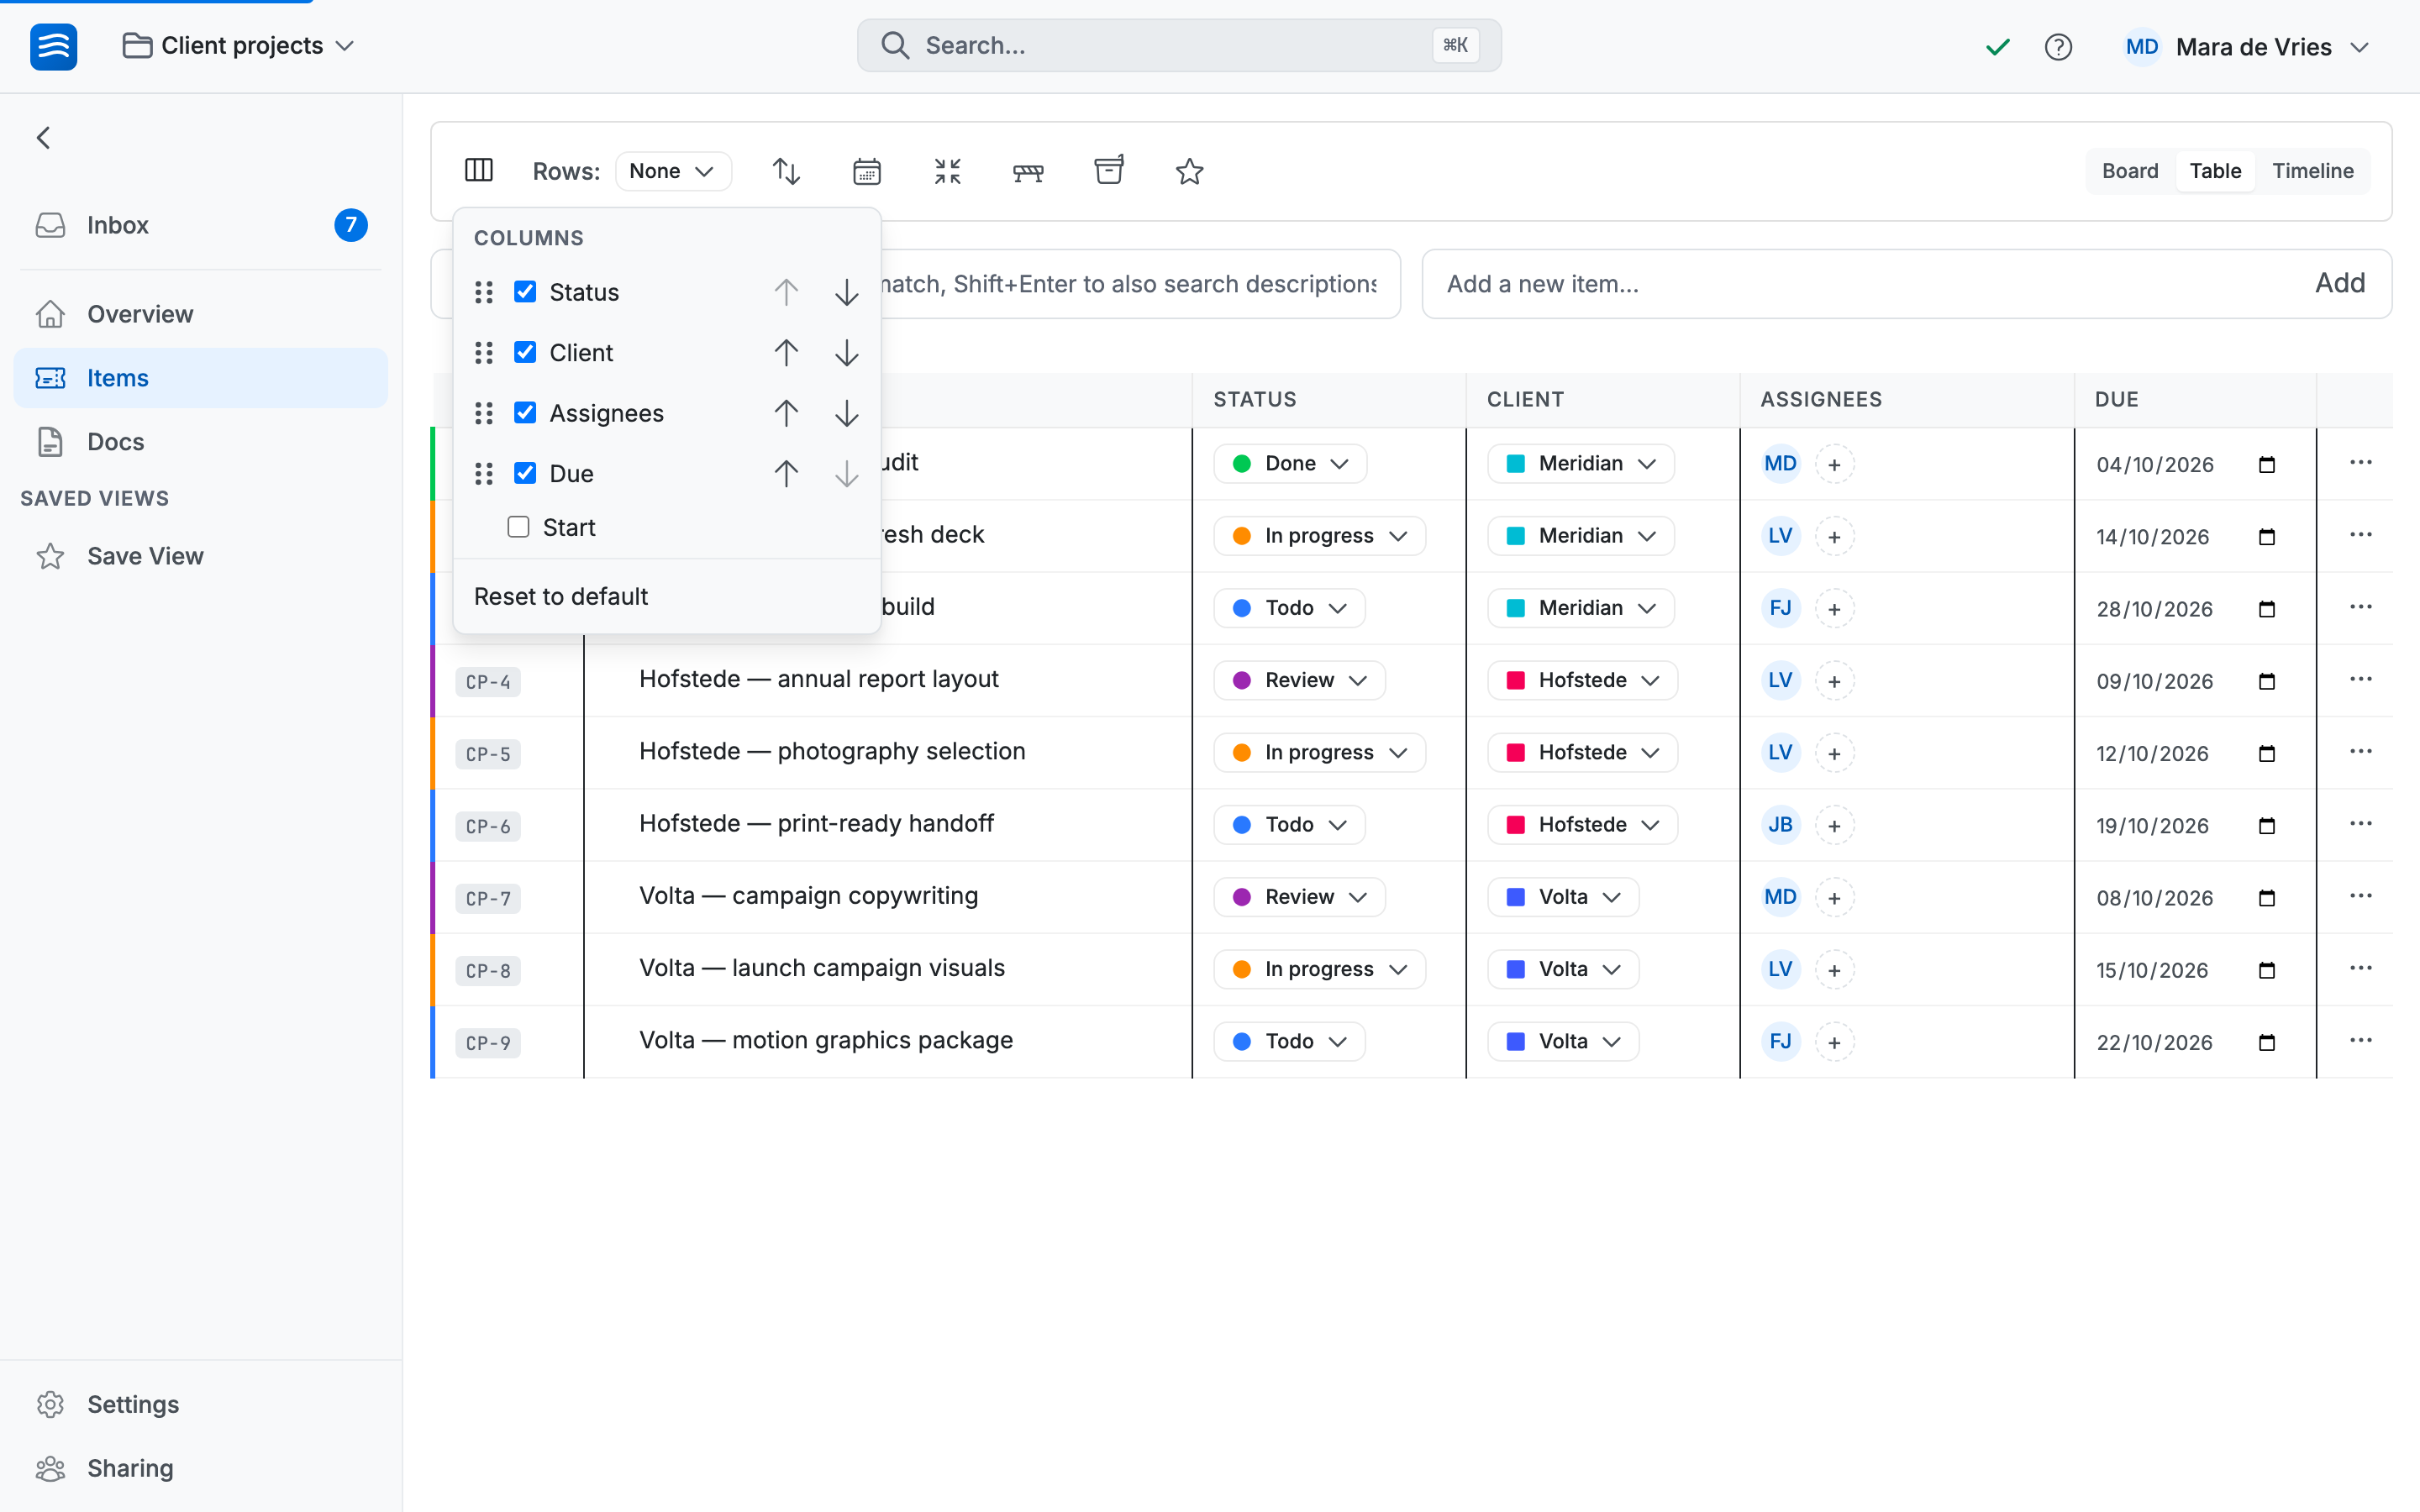Move Assignees column down with arrow
2420x1512 pixels.
click(x=846, y=413)
